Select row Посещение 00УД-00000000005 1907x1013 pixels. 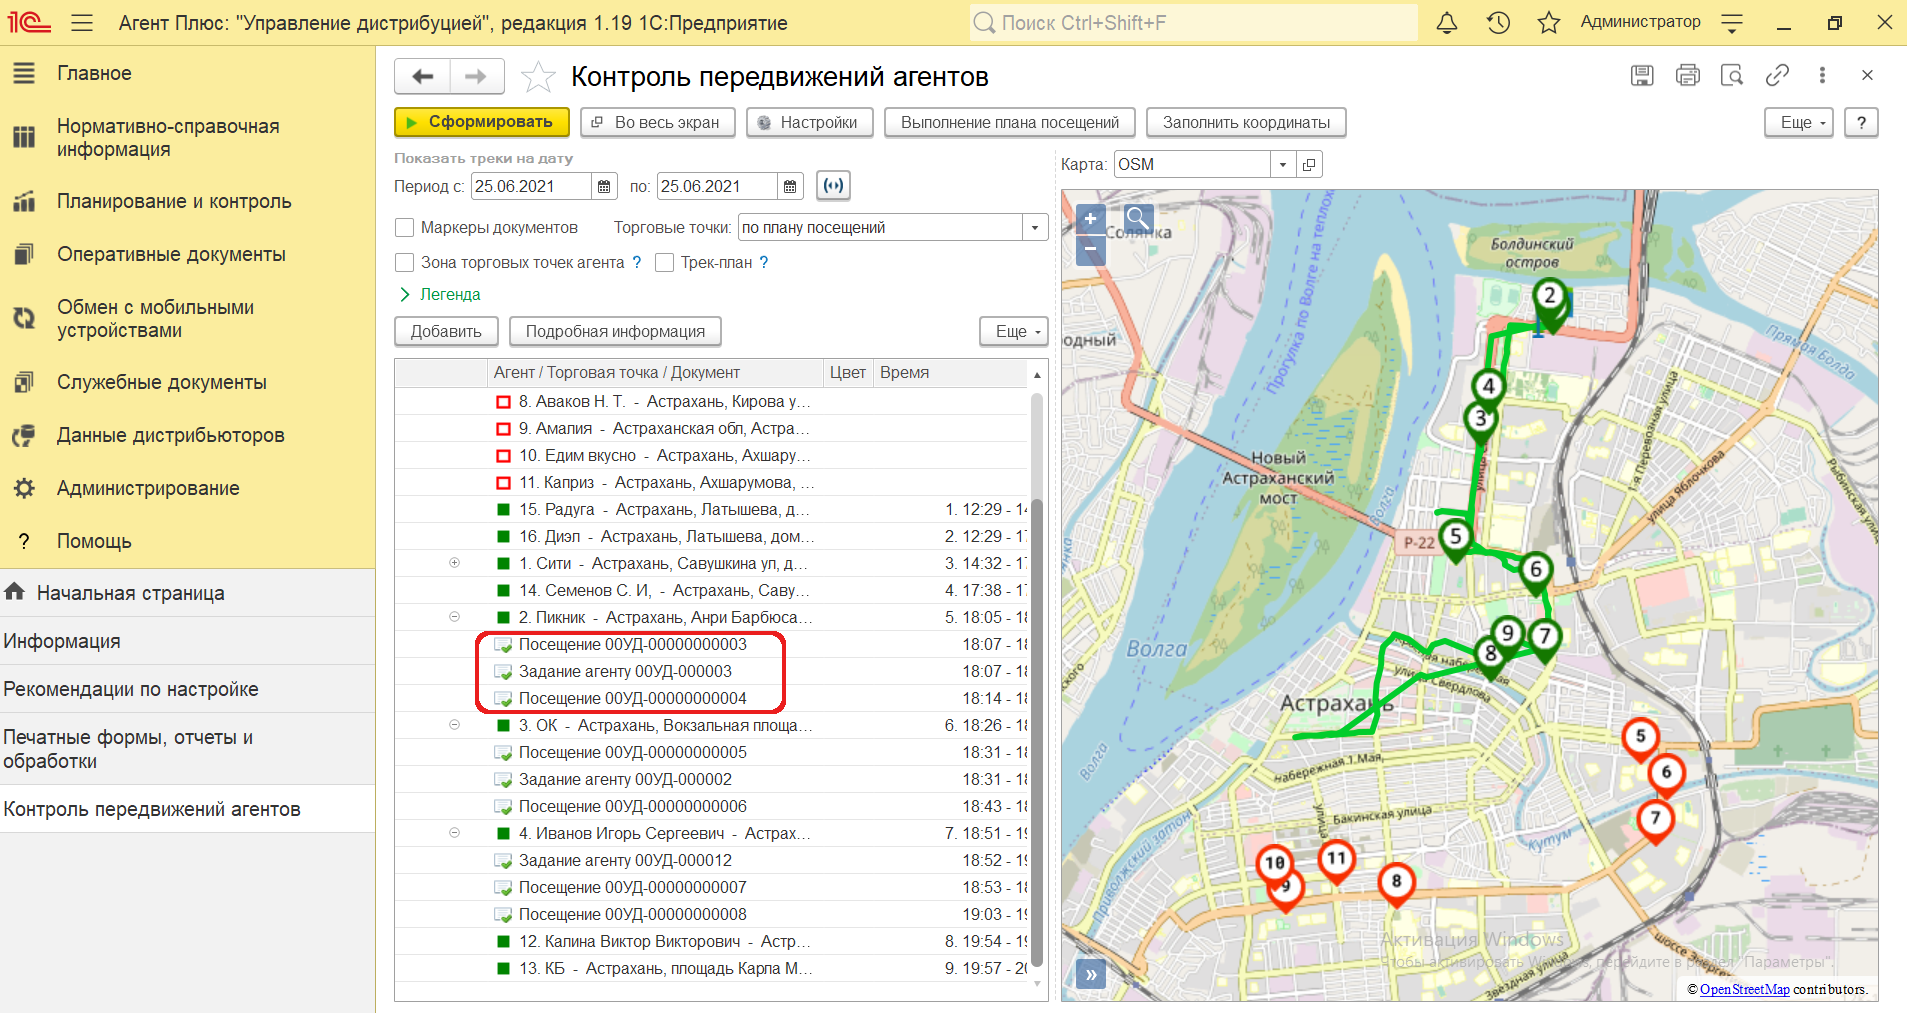pos(712,752)
